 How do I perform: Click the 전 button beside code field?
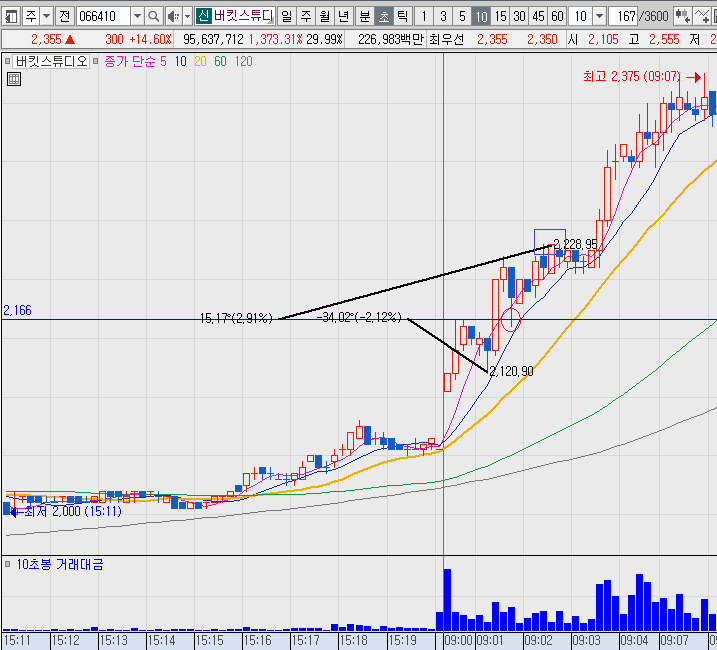click(x=64, y=17)
